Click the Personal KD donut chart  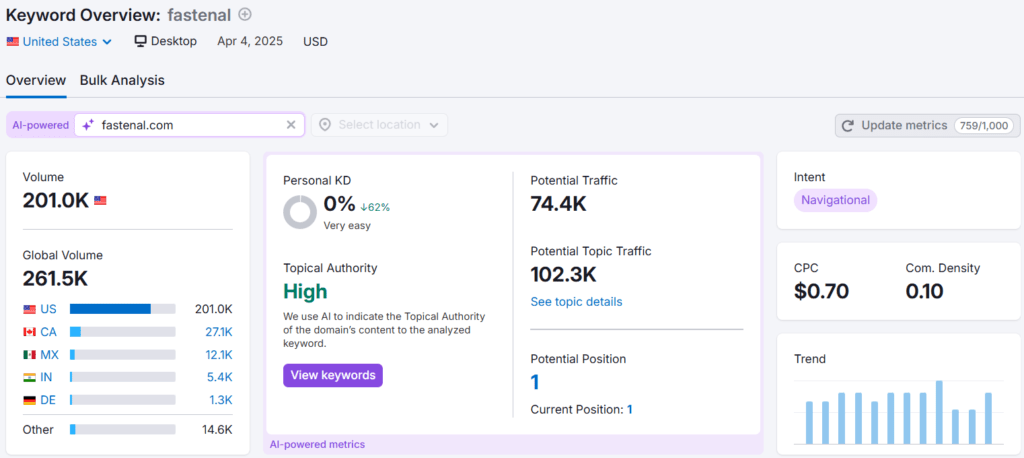point(300,212)
